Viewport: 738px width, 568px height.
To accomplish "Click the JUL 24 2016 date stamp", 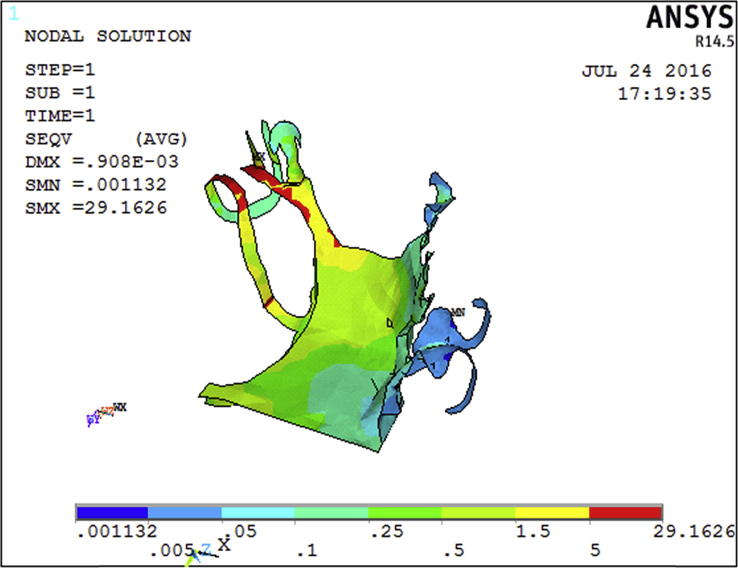I will [x=646, y=72].
